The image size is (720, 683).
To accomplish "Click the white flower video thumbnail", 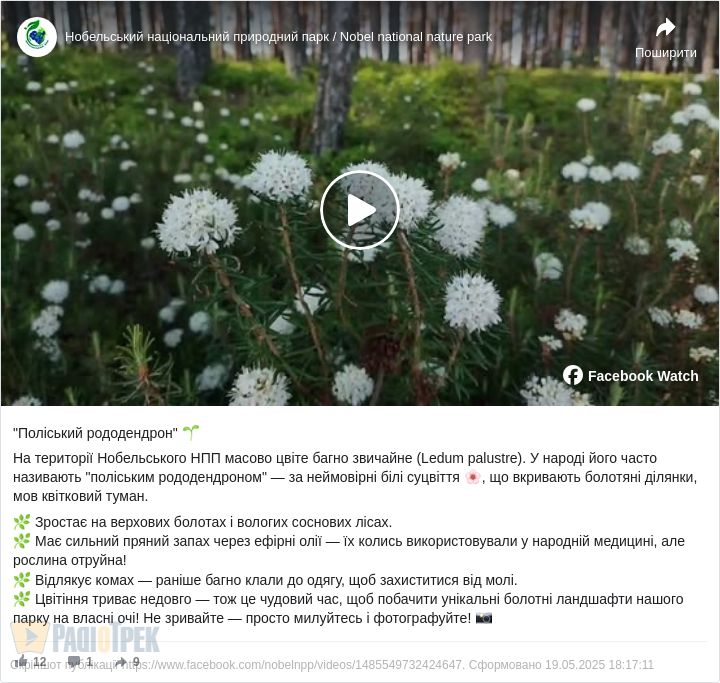I will tap(360, 203).
